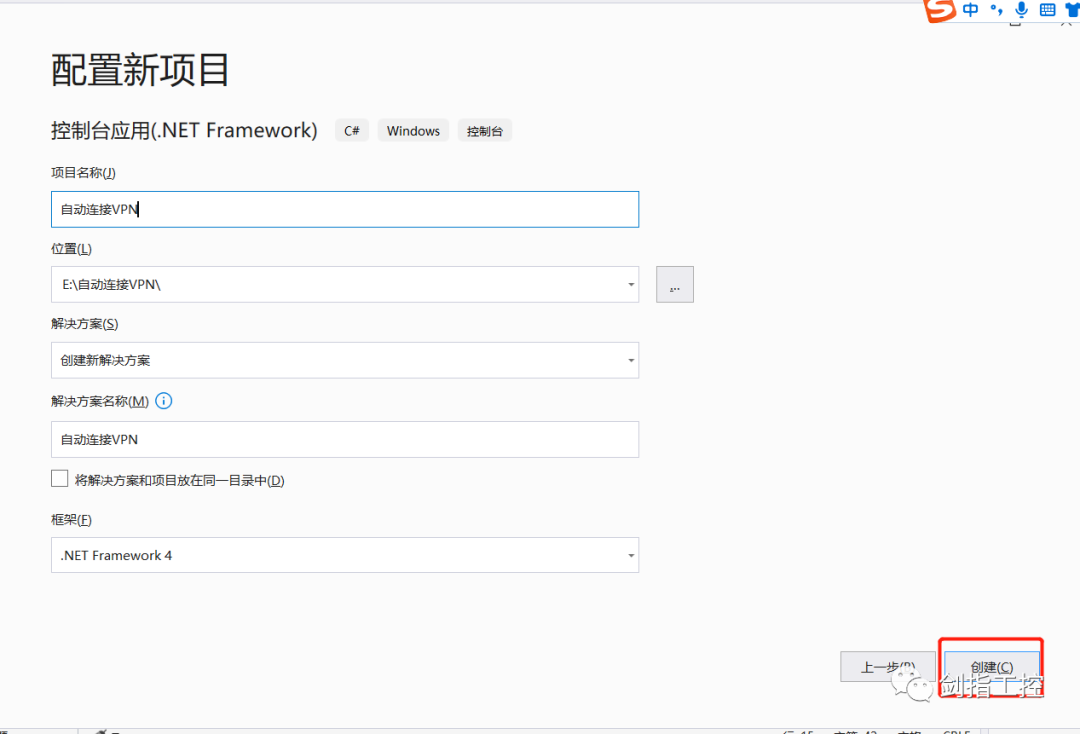The height and width of the screenshot is (734, 1080).
Task: Open the IME soft keyboard icon
Action: point(1047,10)
